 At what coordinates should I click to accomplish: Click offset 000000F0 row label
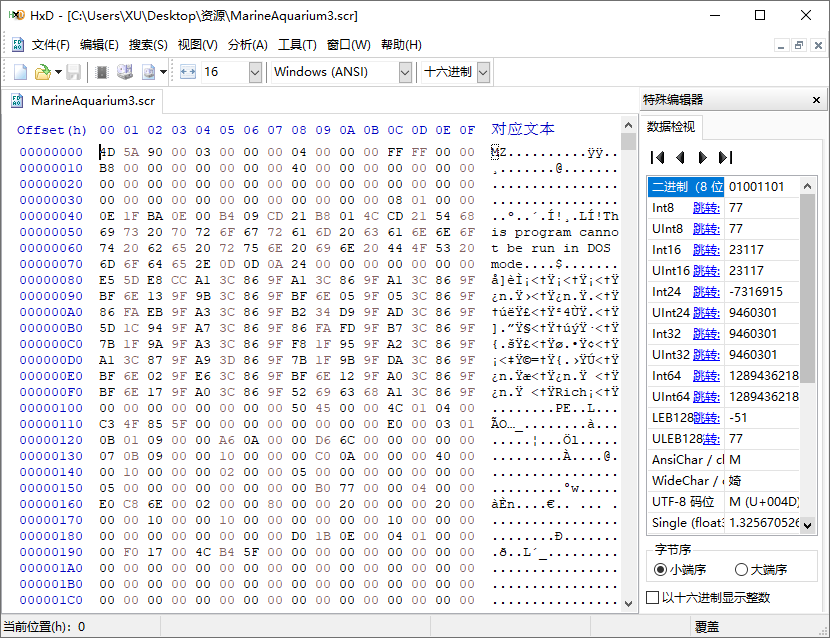51,392
